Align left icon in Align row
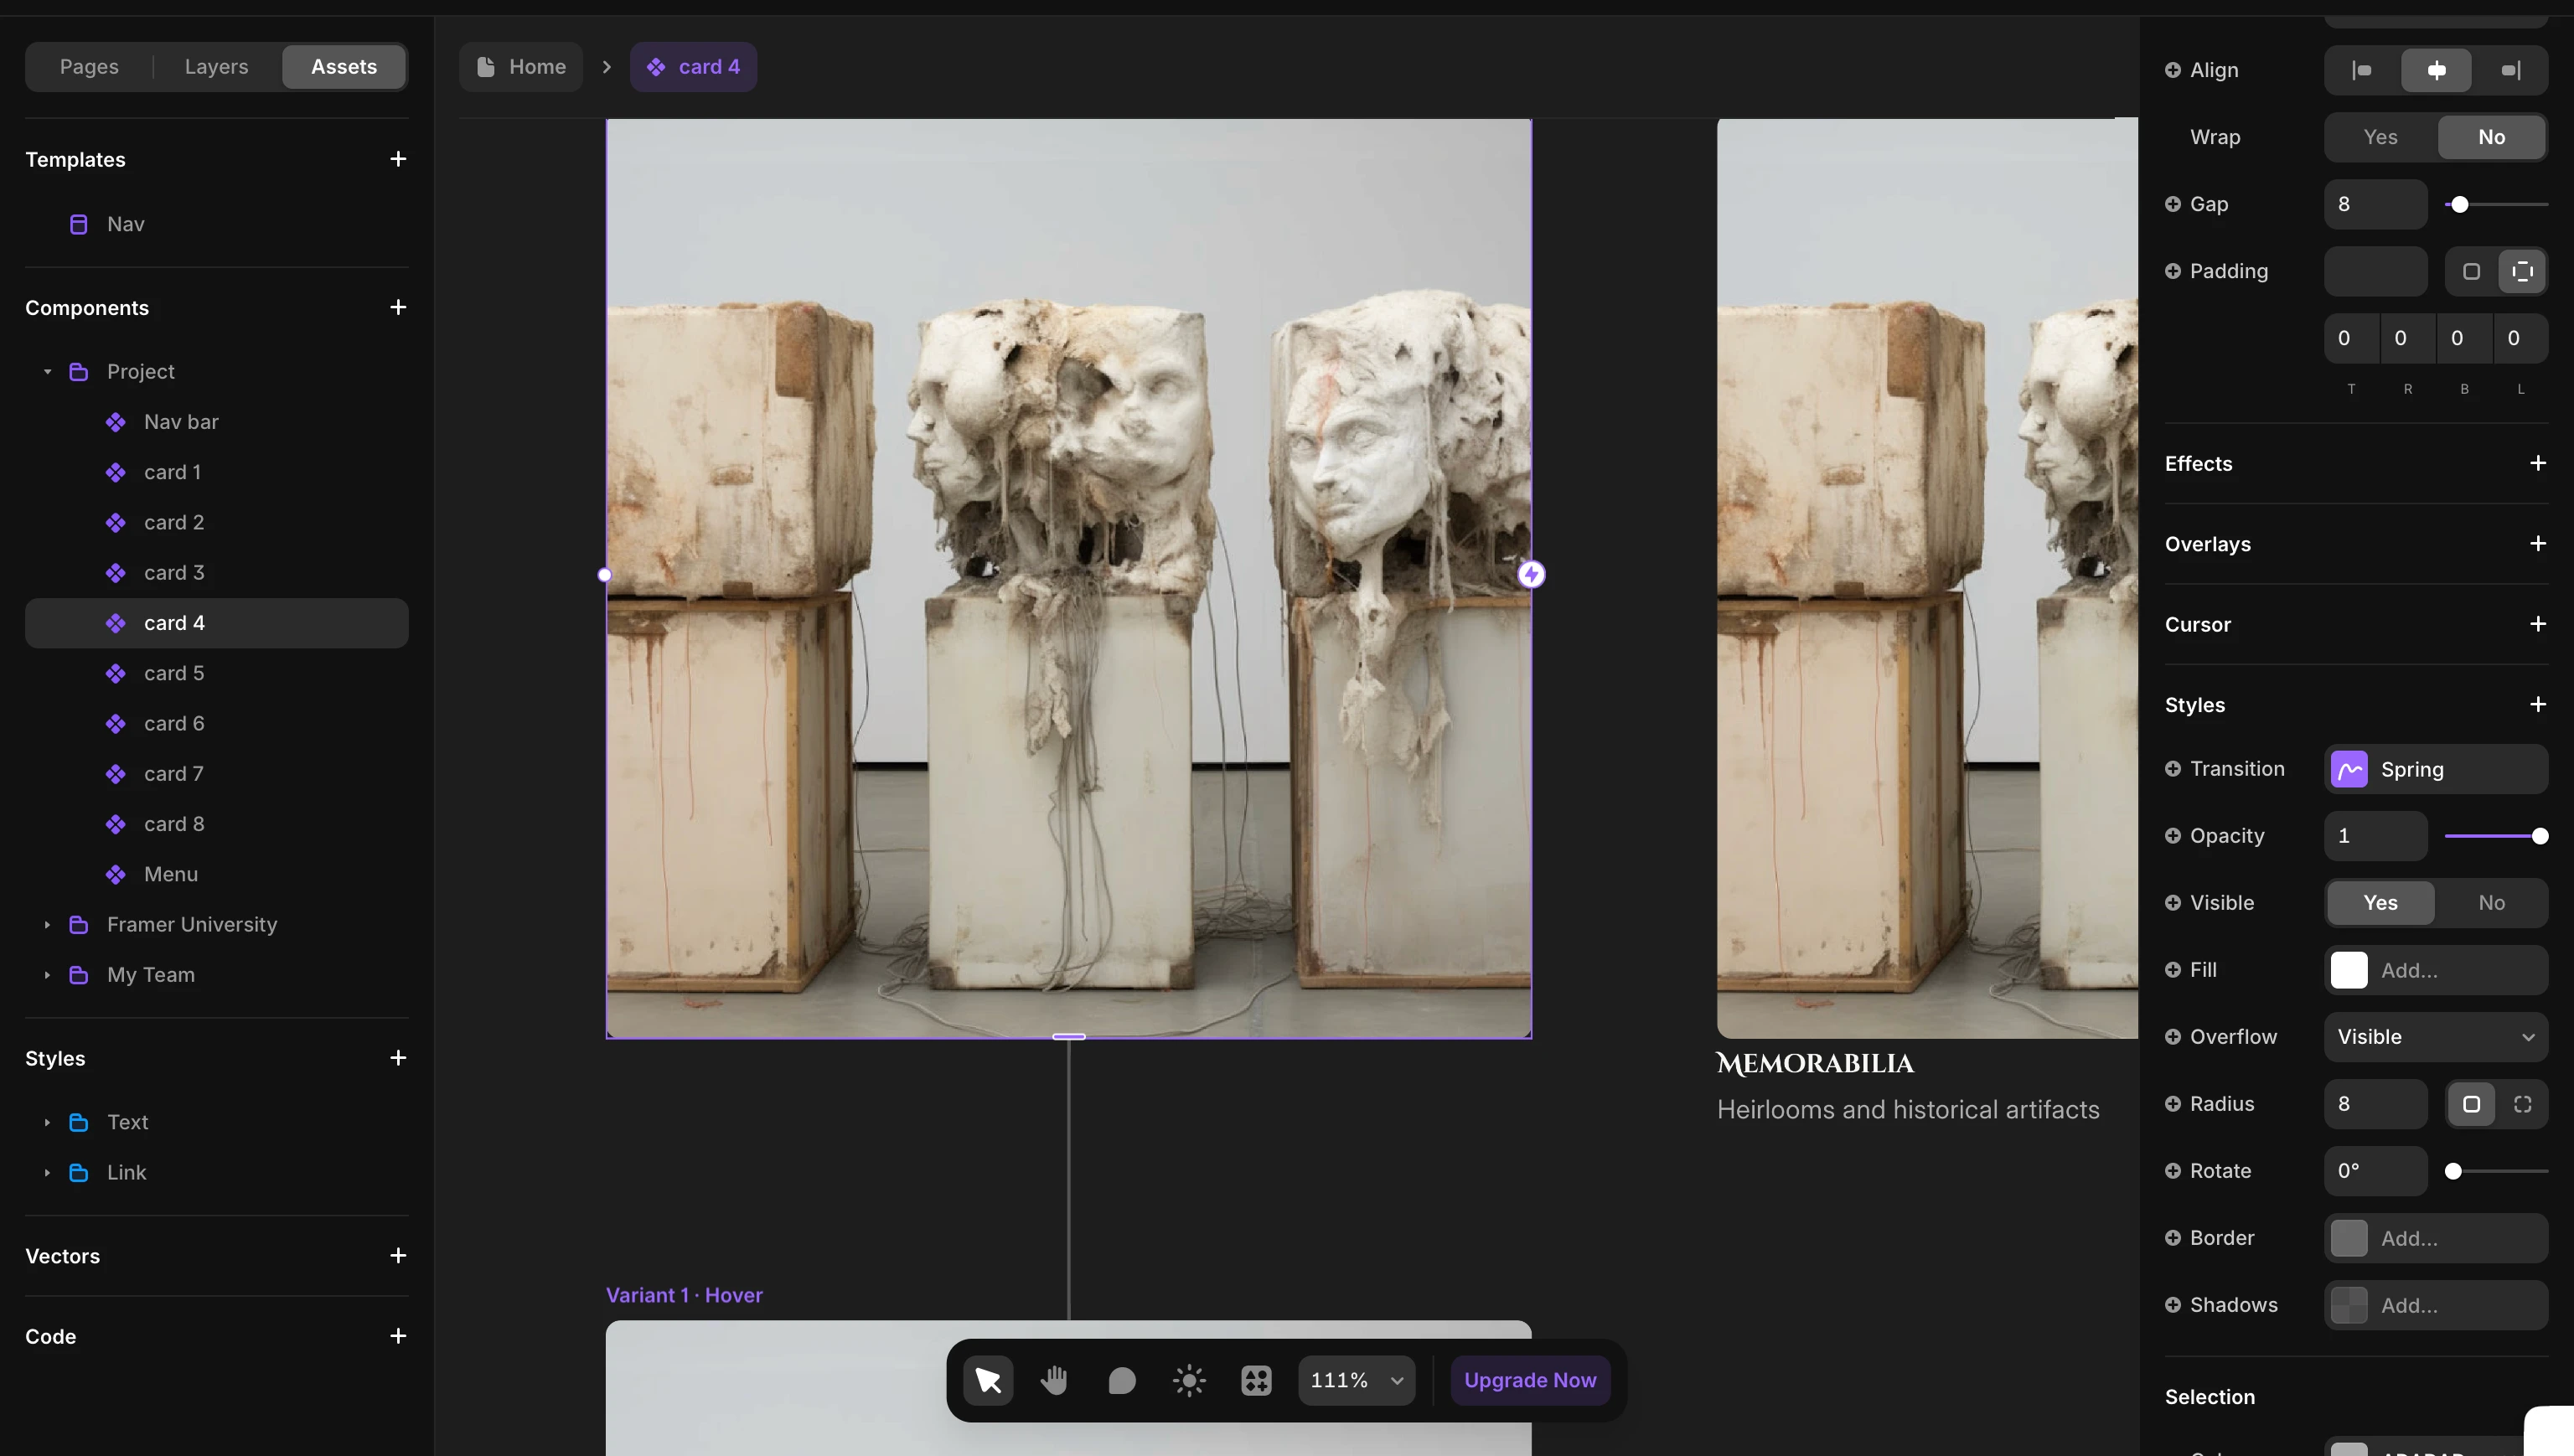The image size is (2574, 1456). [x=2361, y=70]
